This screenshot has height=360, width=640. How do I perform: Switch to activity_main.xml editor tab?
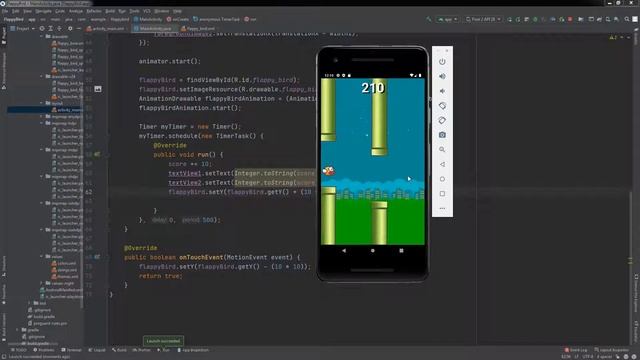coord(105,29)
